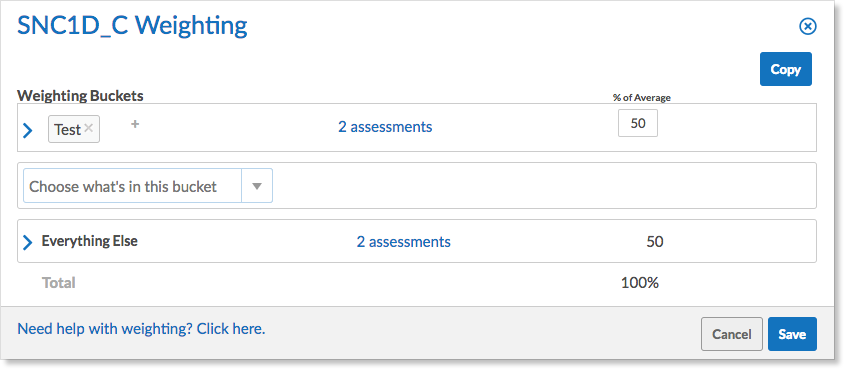This screenshot has height=370, width=845.
Task: Select the Test tag chip
Action: click(74, 129)
